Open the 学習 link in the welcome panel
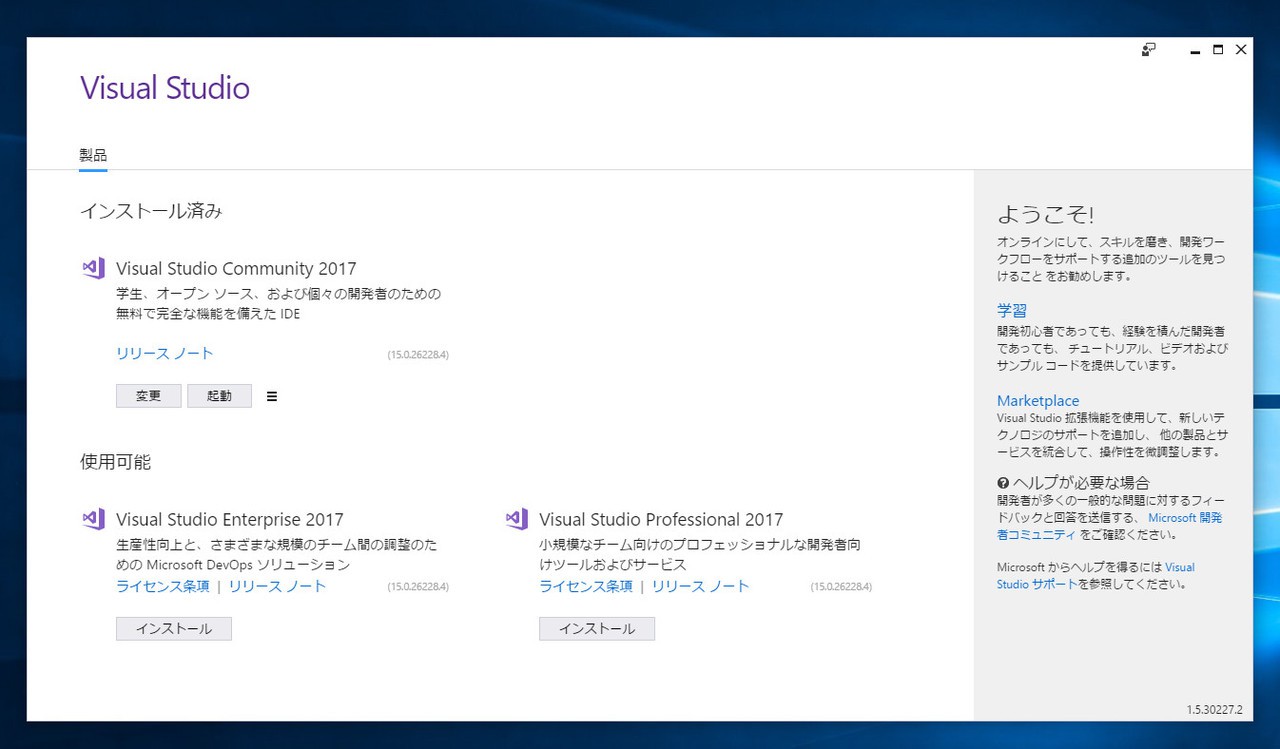This screenshot has height=749, width=1280. 1012,310
